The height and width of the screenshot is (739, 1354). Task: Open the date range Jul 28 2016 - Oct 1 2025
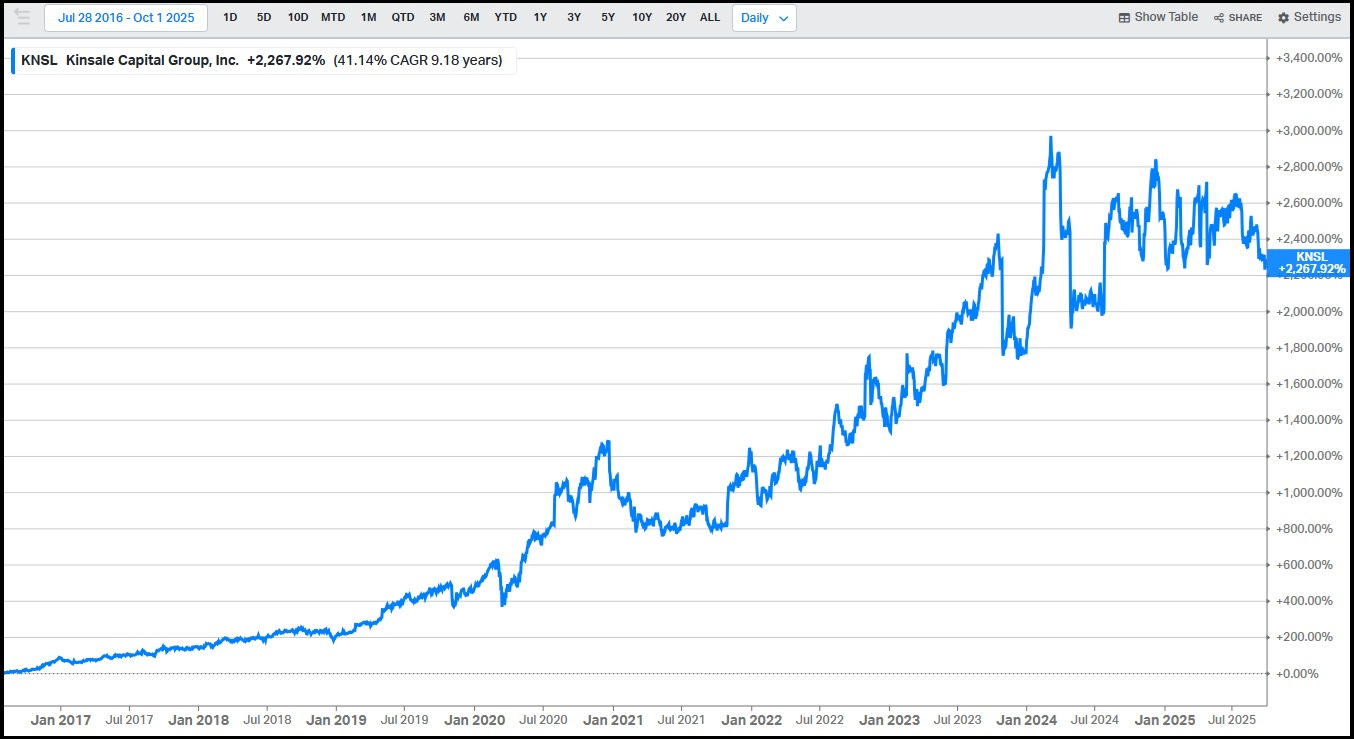pos(126,18)
